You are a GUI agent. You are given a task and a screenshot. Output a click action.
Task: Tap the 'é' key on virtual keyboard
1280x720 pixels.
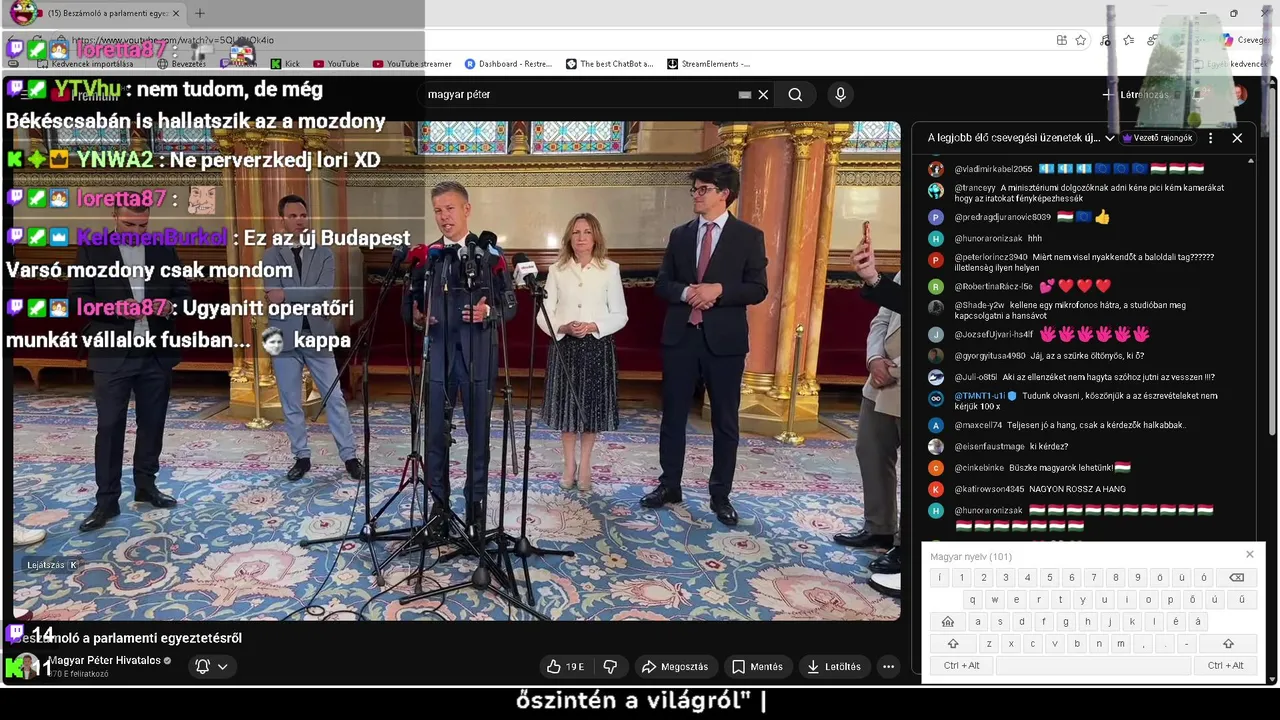click(x=1175, y=622)
